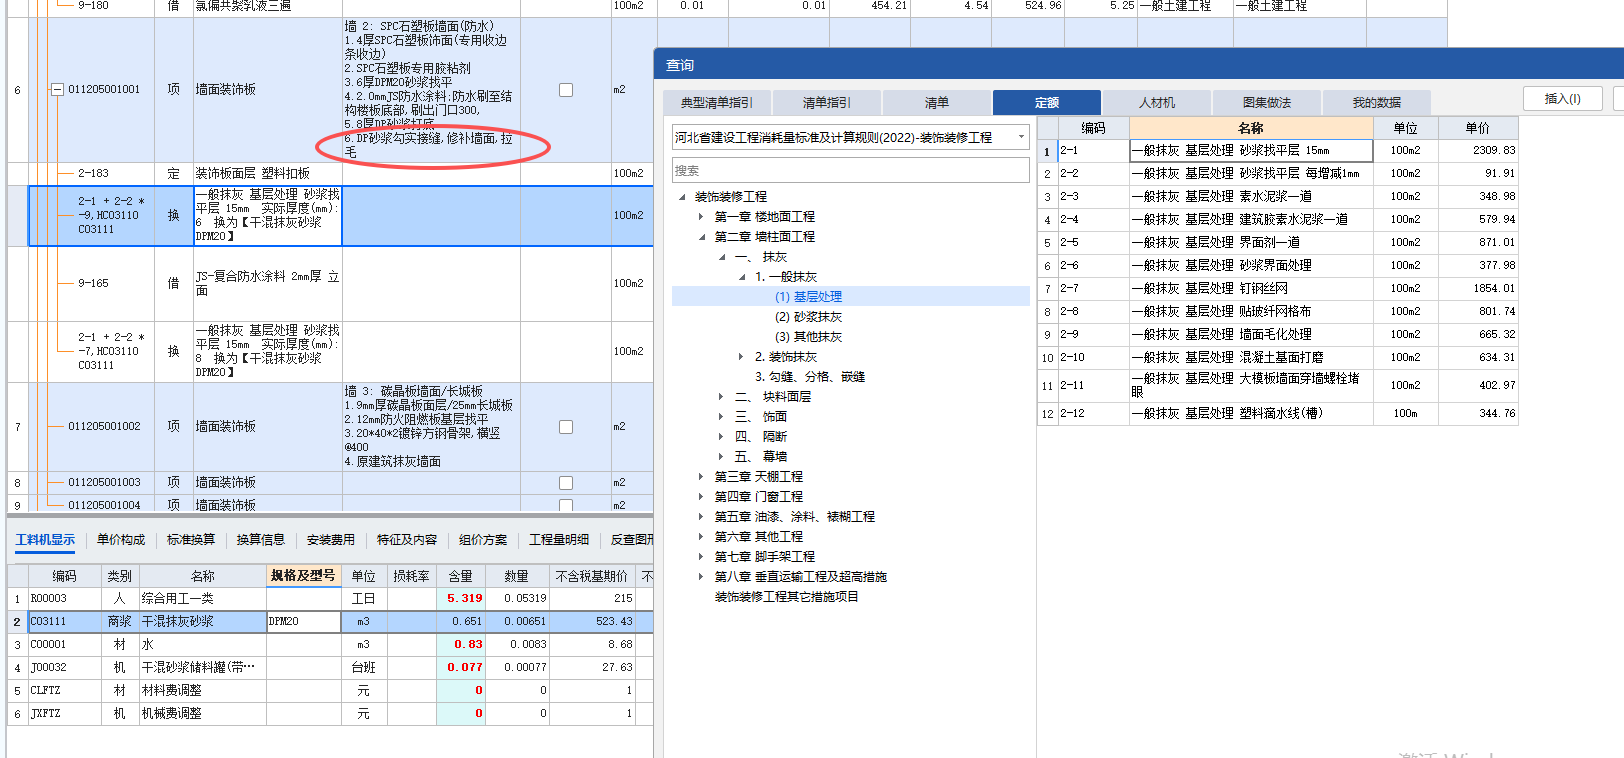Viewport: 1624px width, 758px height.
Task: Expand the 三、饰面 node arrow
Action: coord(721,417)
